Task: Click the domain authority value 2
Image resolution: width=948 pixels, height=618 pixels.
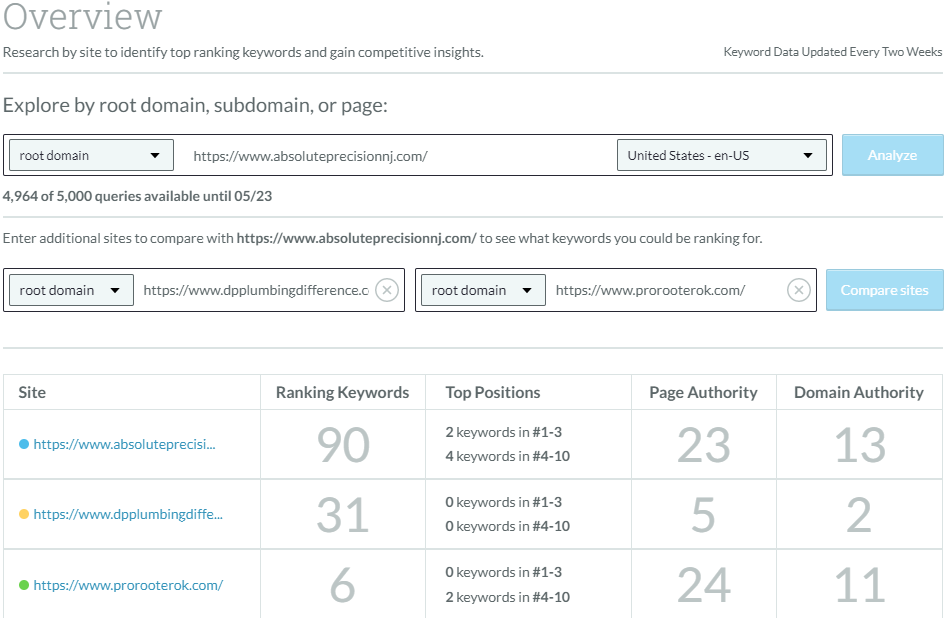Action: 859,515
